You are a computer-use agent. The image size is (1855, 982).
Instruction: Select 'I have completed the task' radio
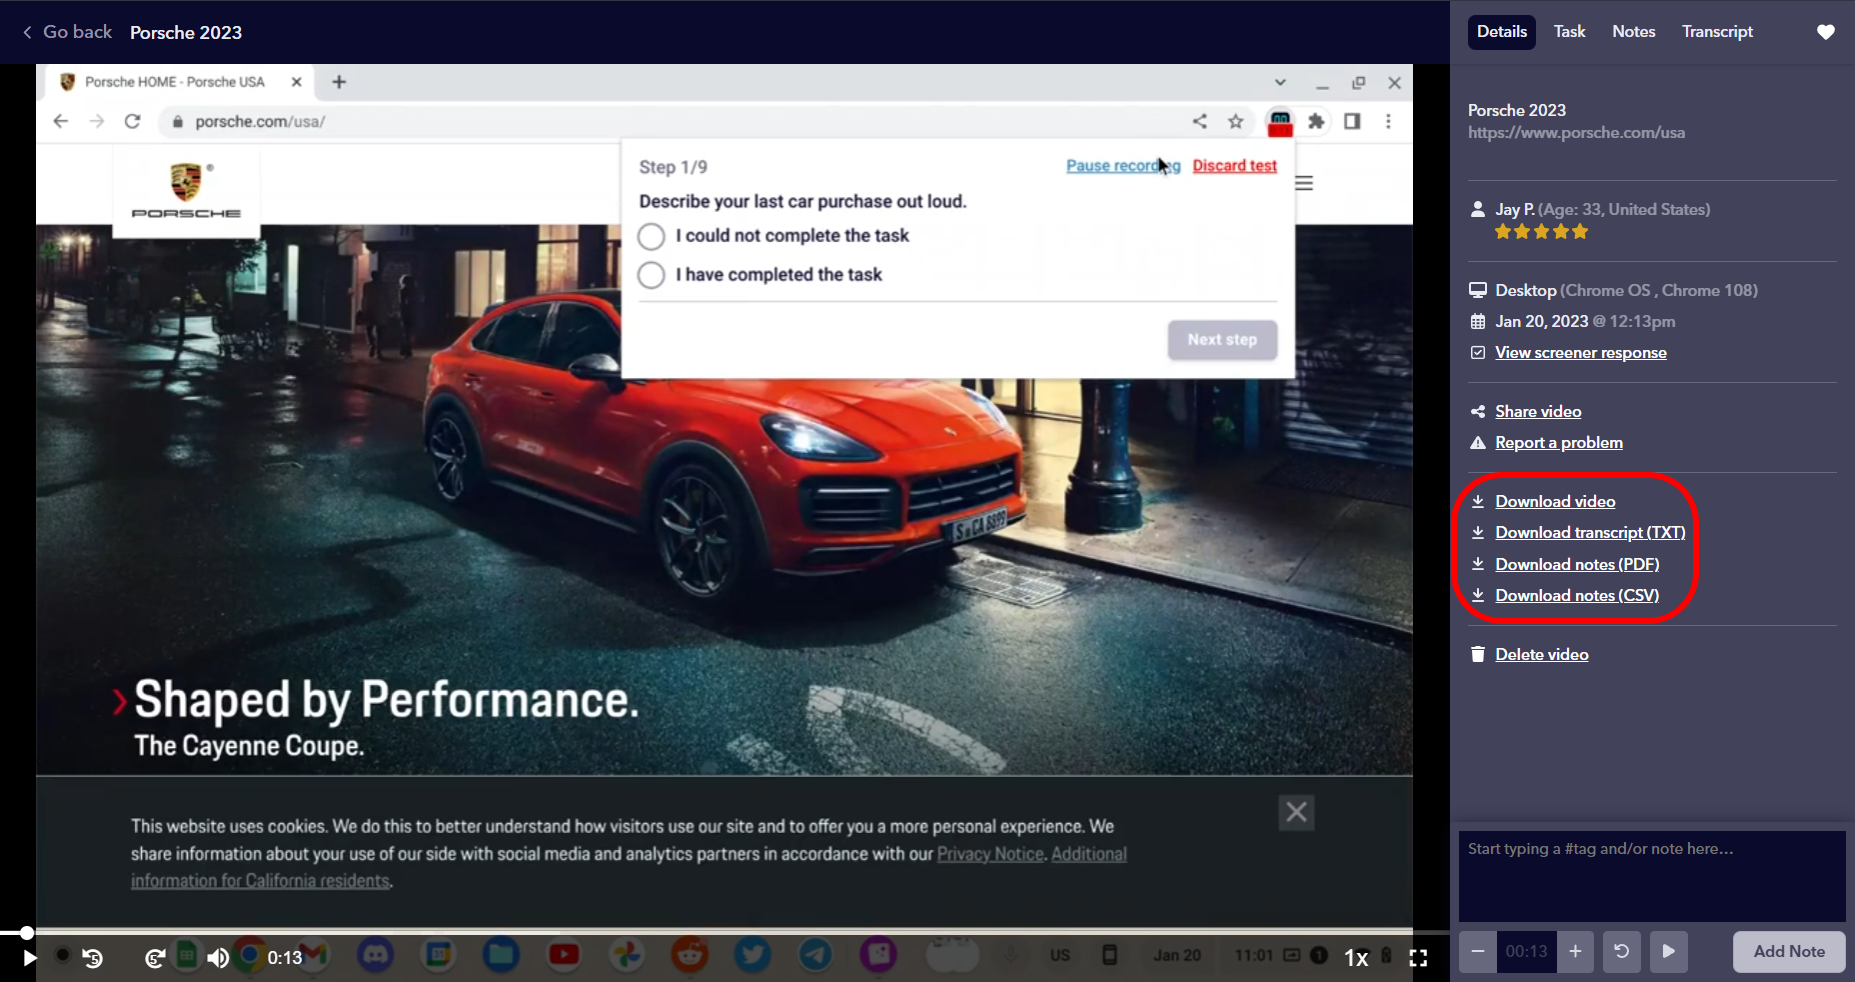click(651, 275)
